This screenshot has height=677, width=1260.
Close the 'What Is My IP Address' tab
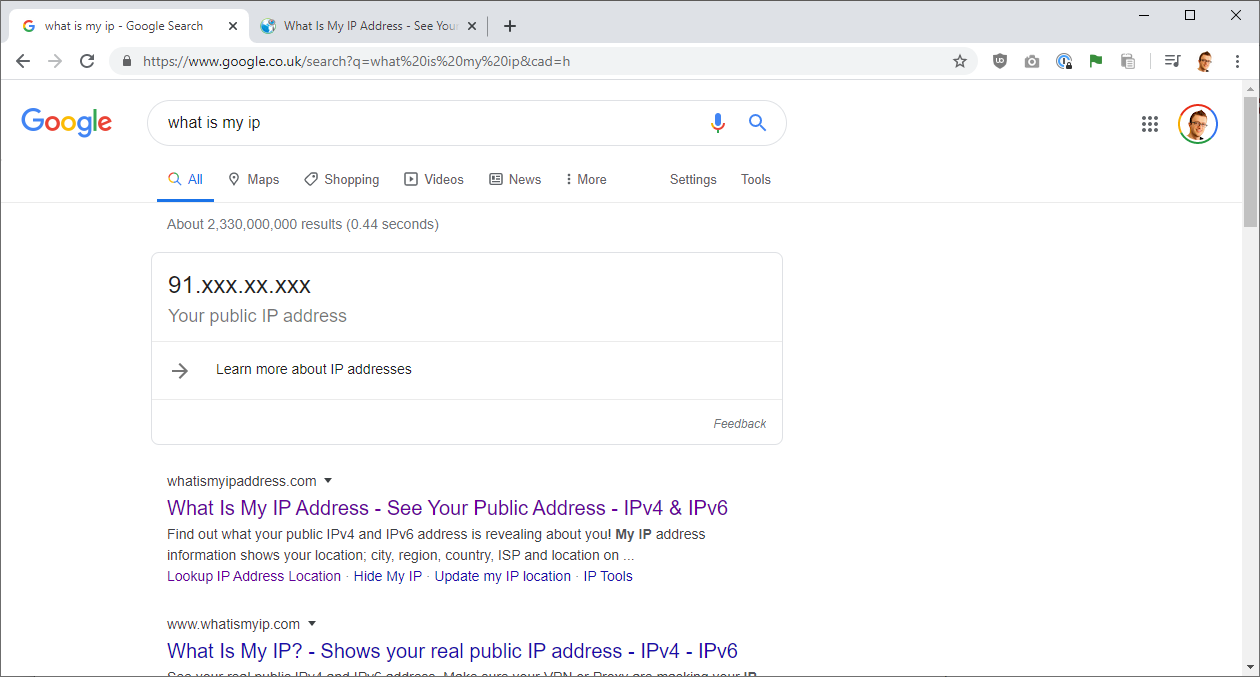click(472, 26)
